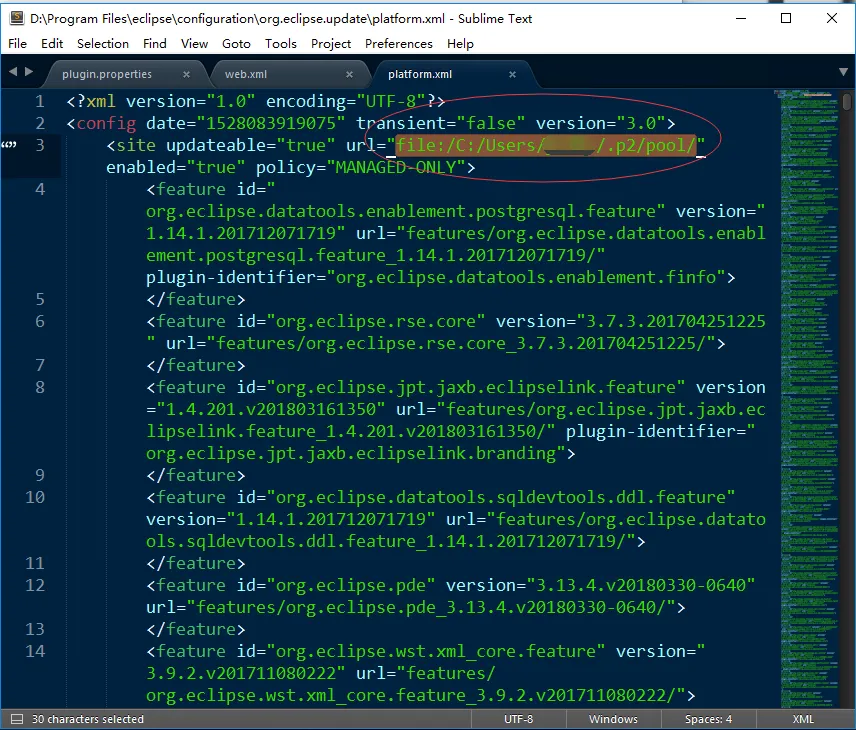The height and width of the screenshot is (730, 856).
Task: Click line number 12 in gutter
Action: tap(35, 585)
